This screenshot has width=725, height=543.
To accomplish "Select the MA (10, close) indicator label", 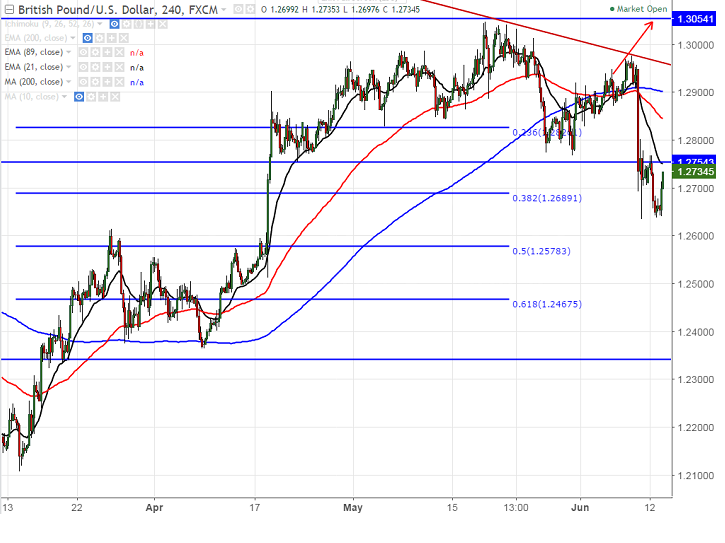I will (x=31, y=97).
